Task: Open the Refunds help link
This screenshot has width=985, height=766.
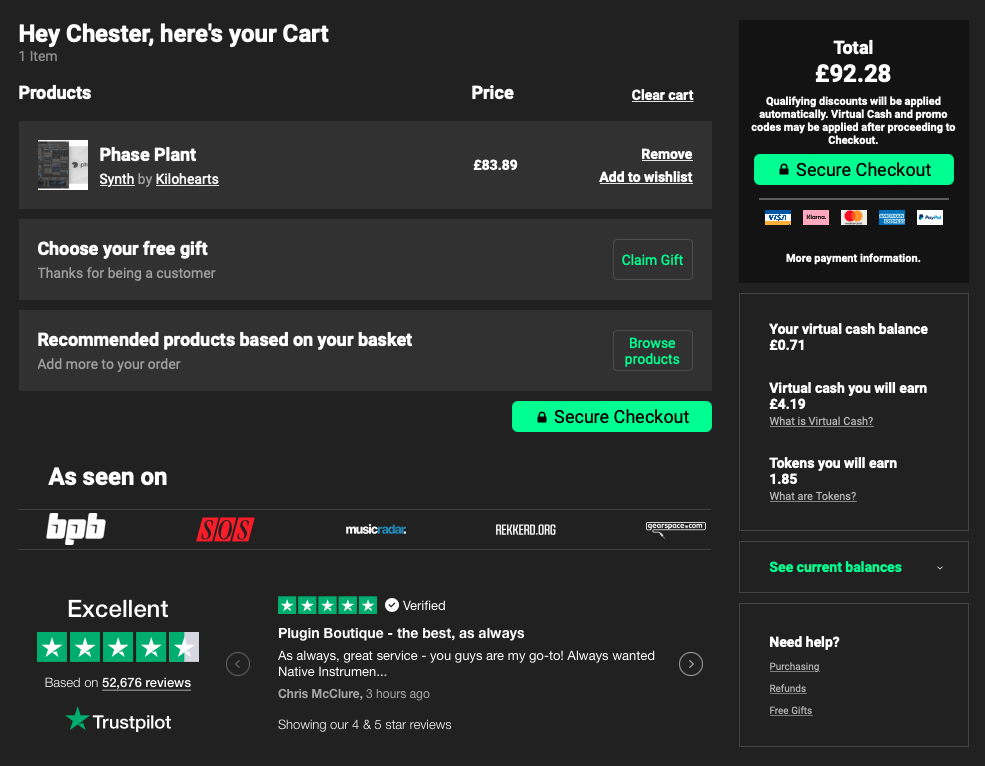Action: [788, 688]
